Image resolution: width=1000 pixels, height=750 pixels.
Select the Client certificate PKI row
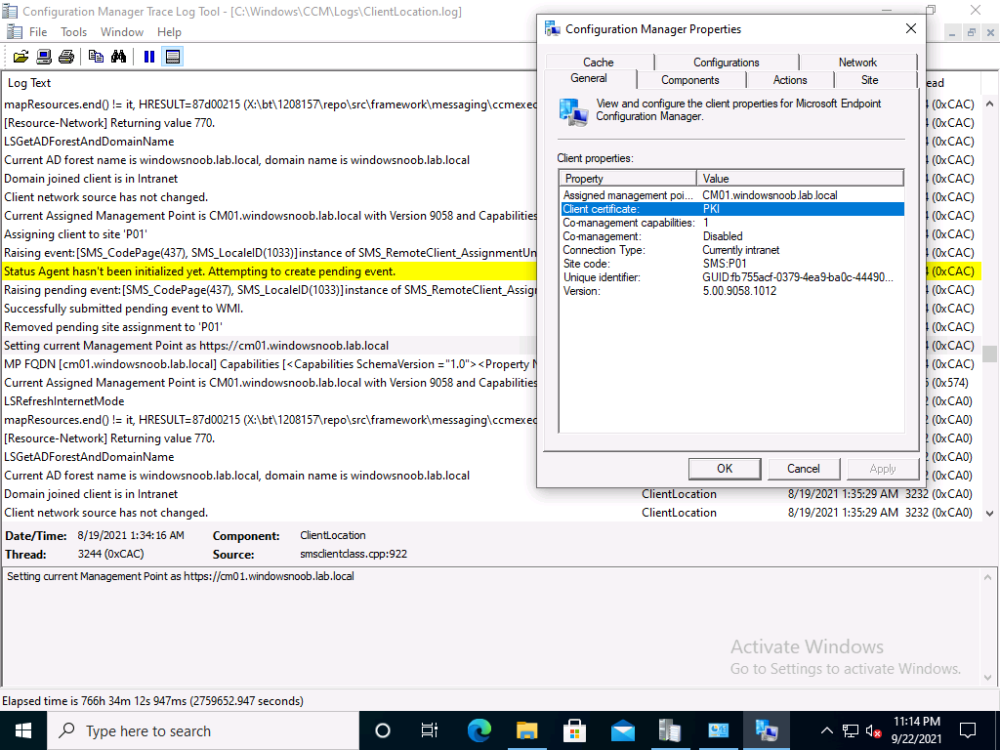pos(732,209)
